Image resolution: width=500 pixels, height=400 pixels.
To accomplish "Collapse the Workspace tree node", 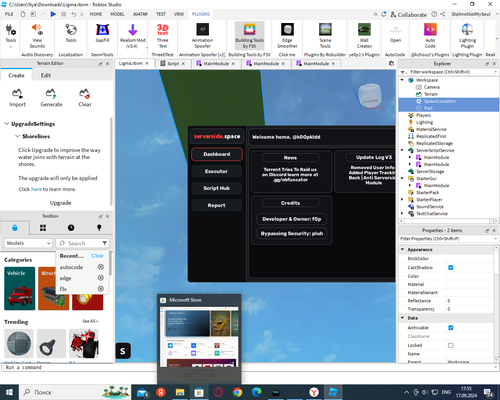I will click(402, 80).
